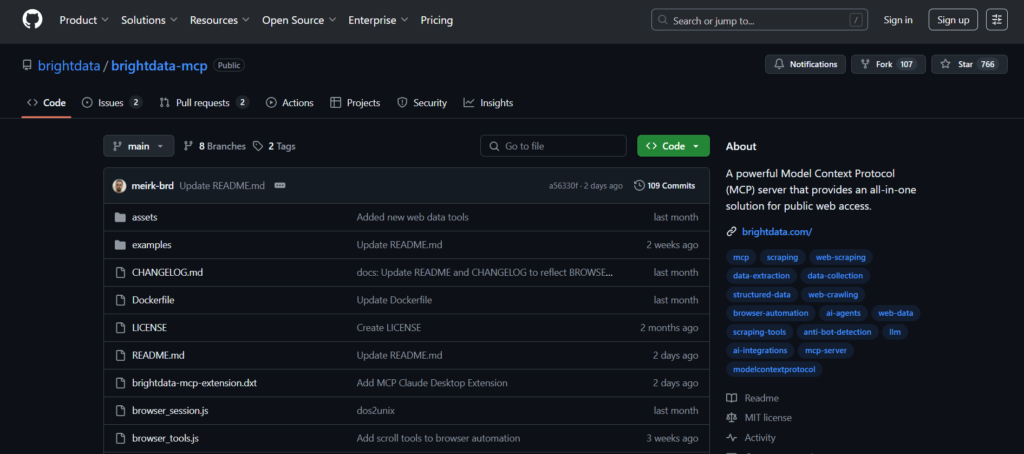Open the Insights tab
The image size is (1024, 454).
488,103
